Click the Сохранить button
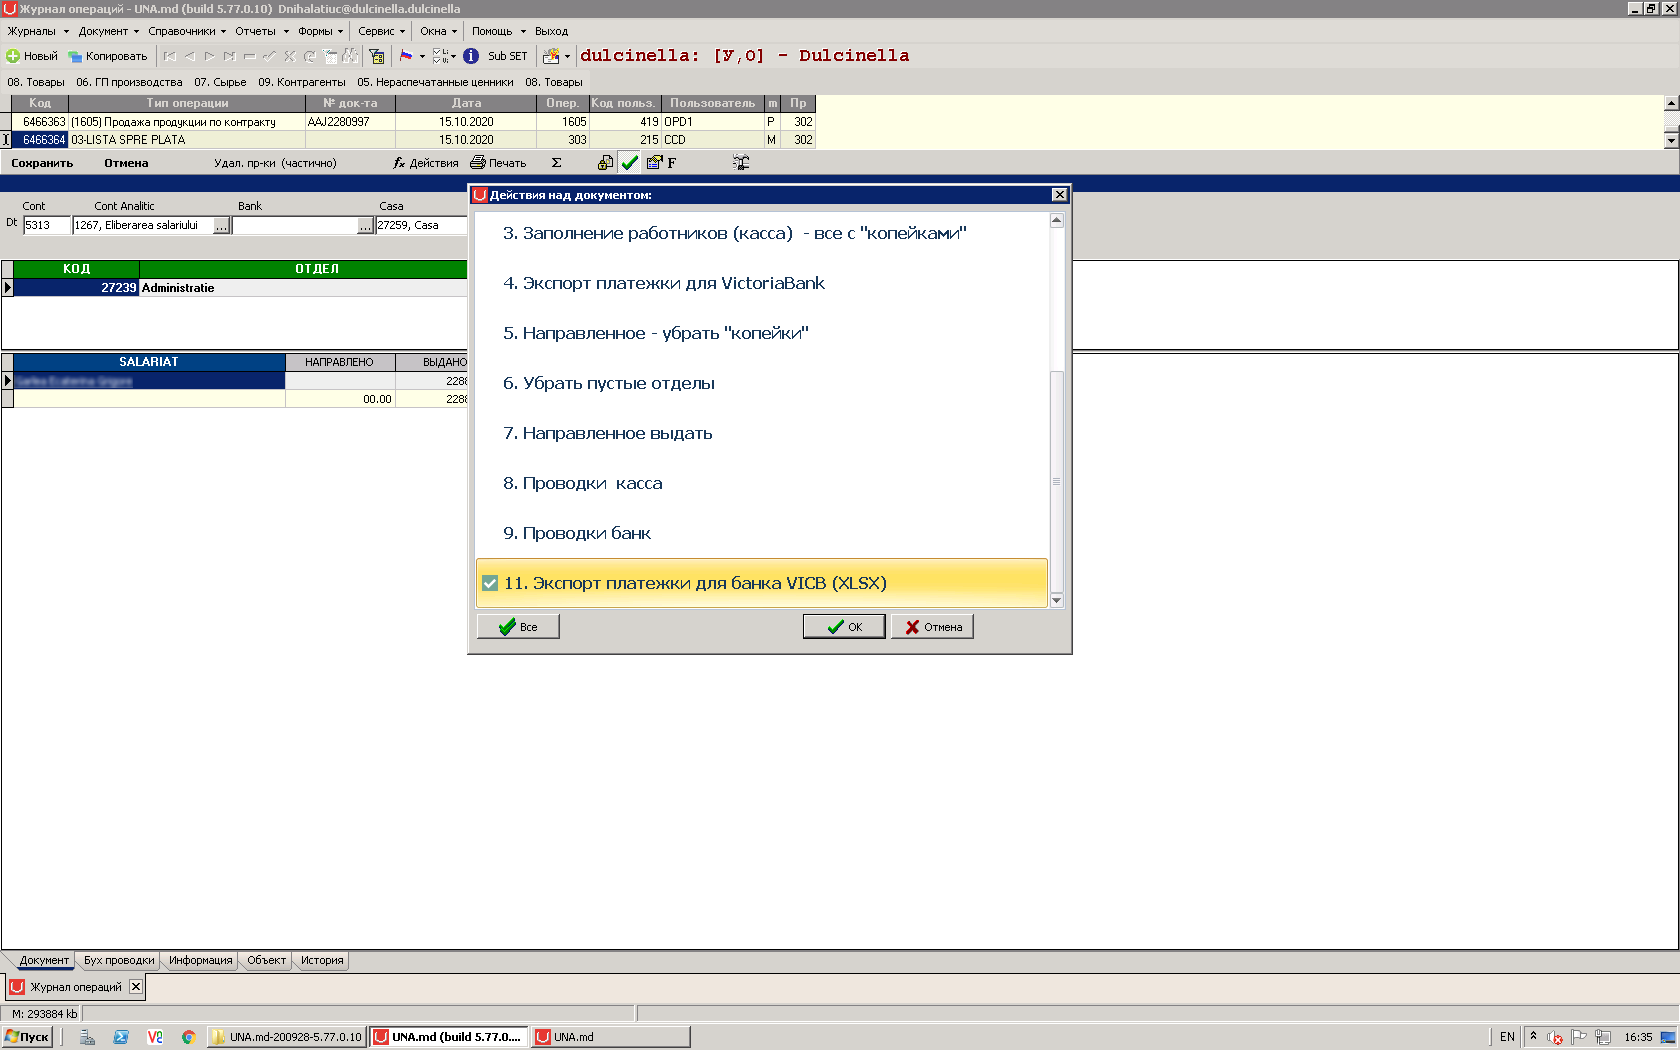Viewport: 1680px width, 1050px height. point(42,163)
